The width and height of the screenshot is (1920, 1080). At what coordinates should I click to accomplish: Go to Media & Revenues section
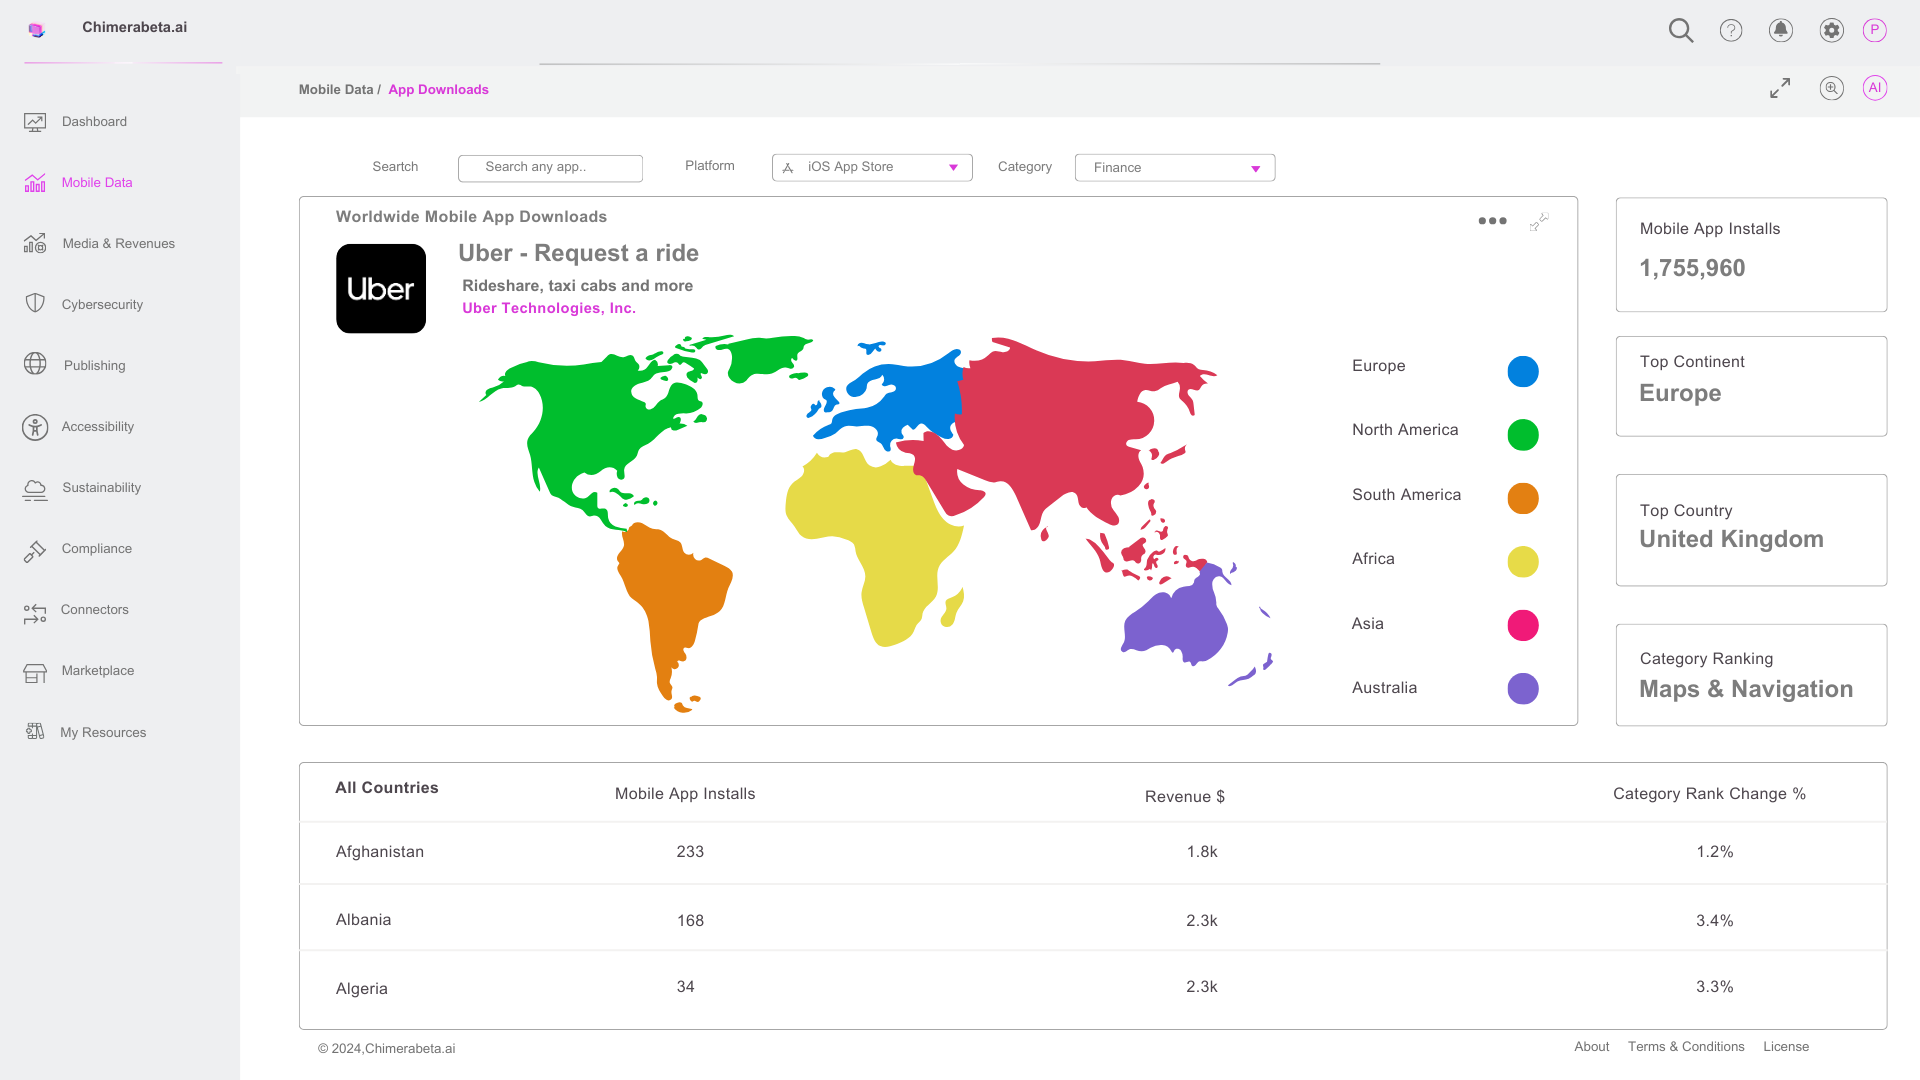click(118, 244)
